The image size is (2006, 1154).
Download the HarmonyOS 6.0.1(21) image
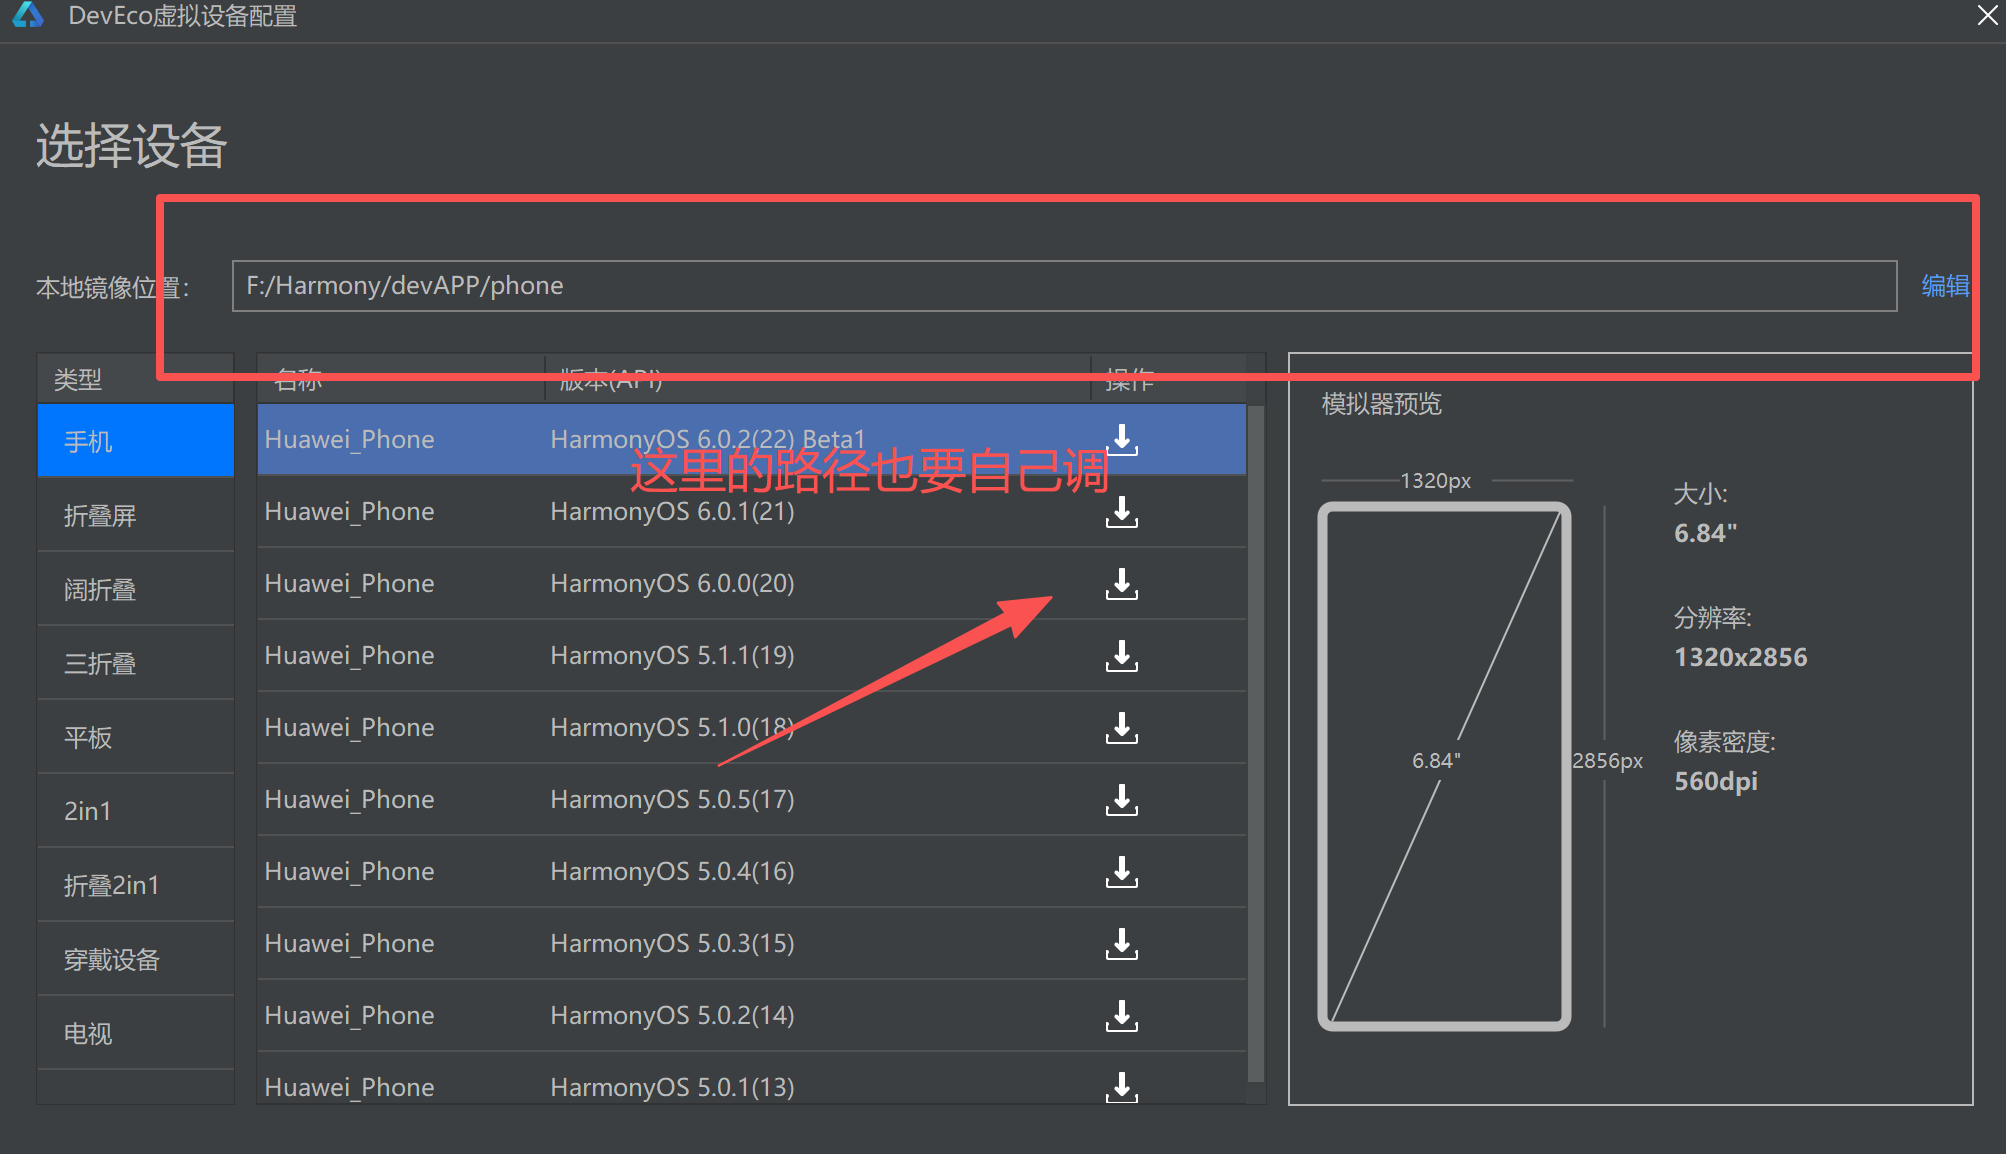pyautogui.click(x=1121, y=512)
